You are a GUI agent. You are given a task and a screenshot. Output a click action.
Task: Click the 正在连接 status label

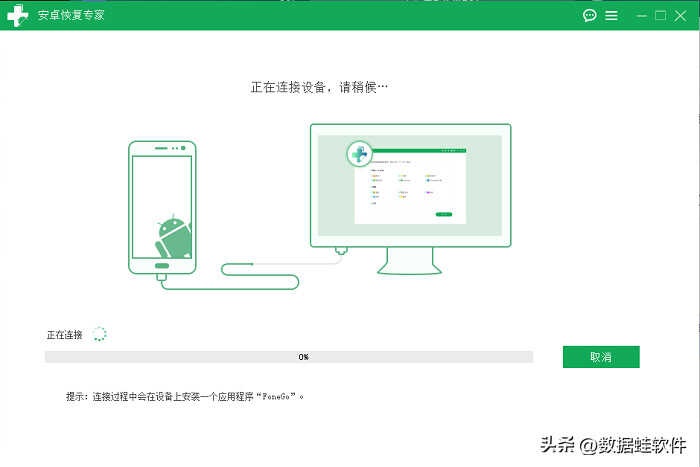[x=65, y=334]
